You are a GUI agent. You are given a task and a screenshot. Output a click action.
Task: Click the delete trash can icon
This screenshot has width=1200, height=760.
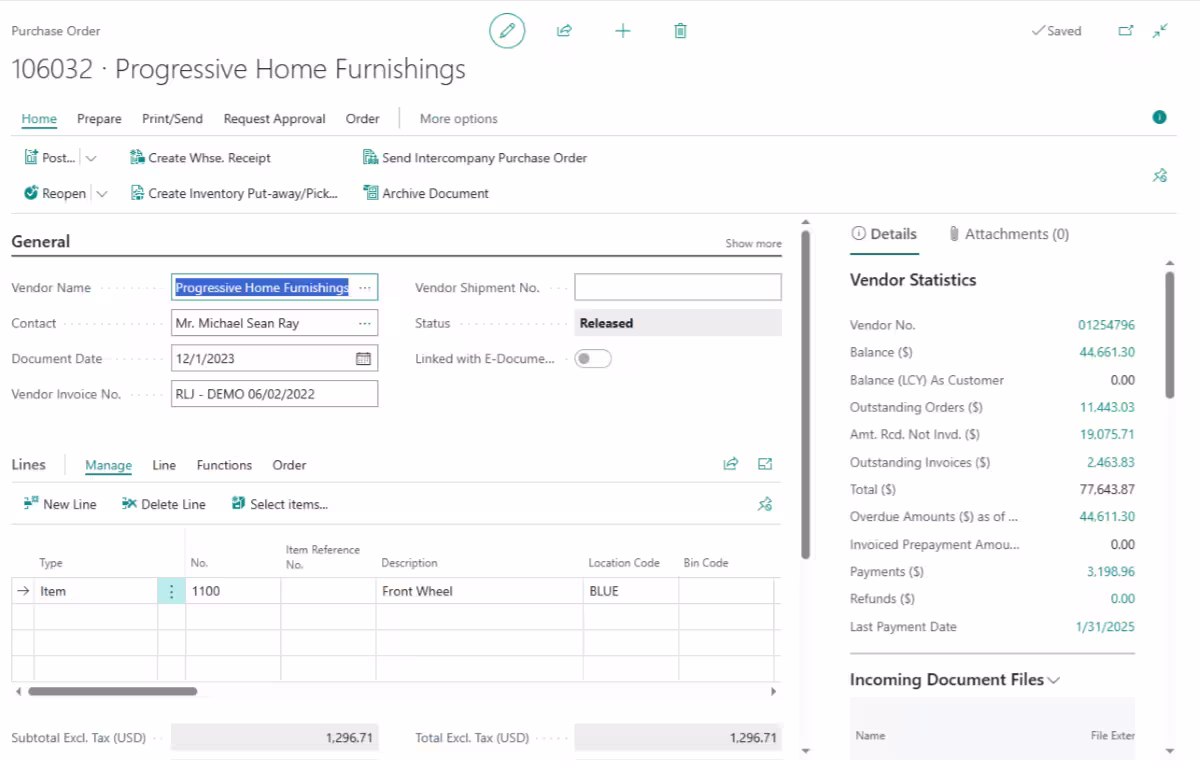(x=680, y=31)
